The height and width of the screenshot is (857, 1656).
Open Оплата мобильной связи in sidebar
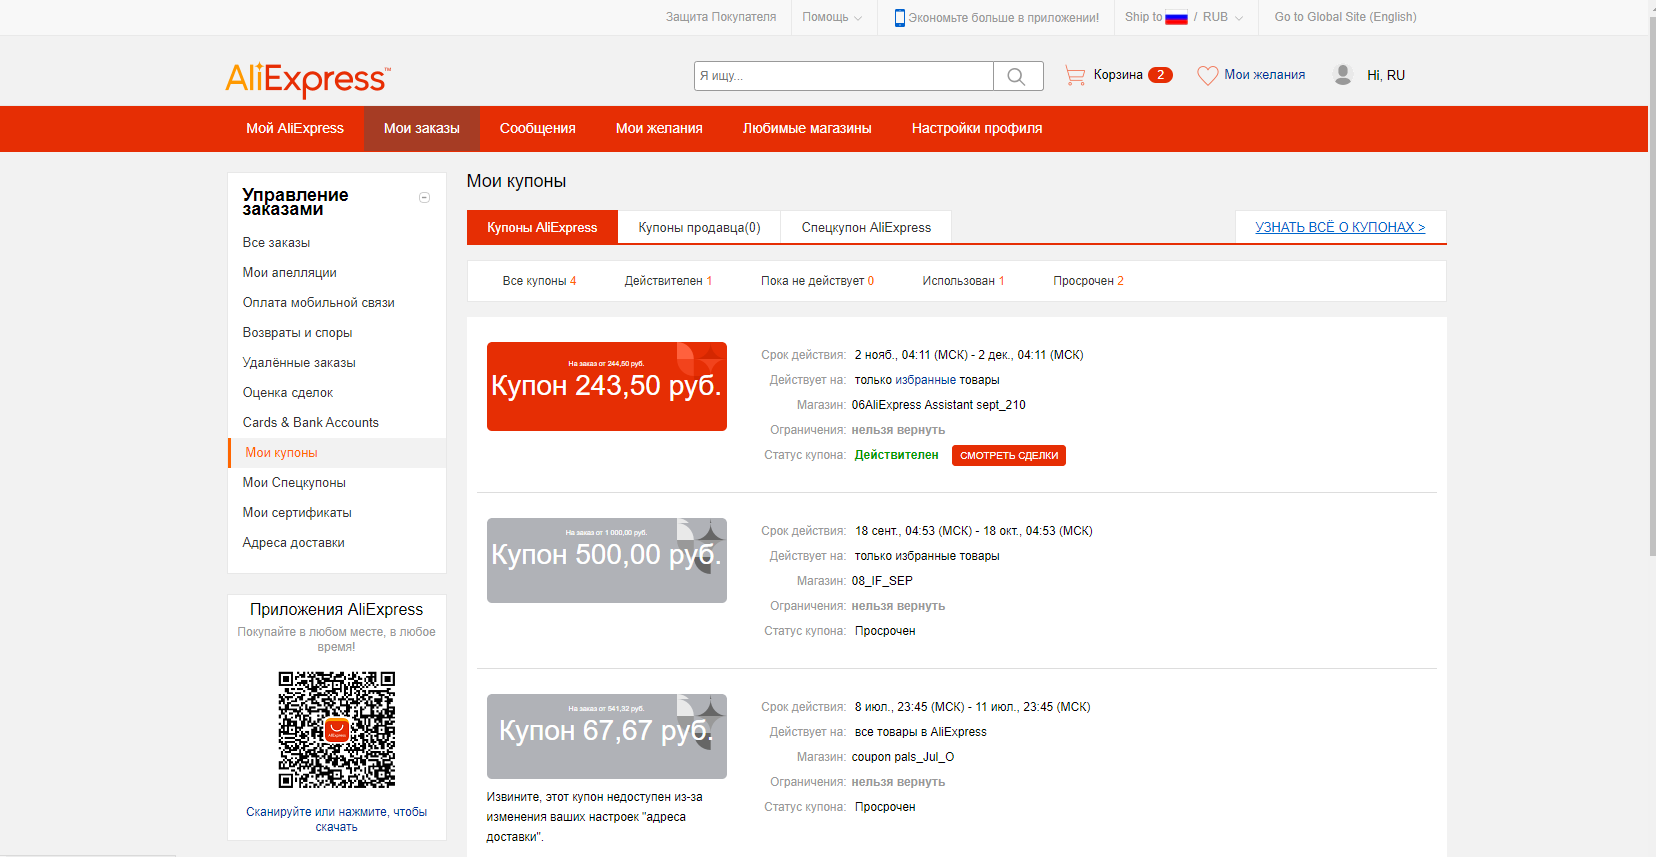pyautogui.click(x=318, y=303)
